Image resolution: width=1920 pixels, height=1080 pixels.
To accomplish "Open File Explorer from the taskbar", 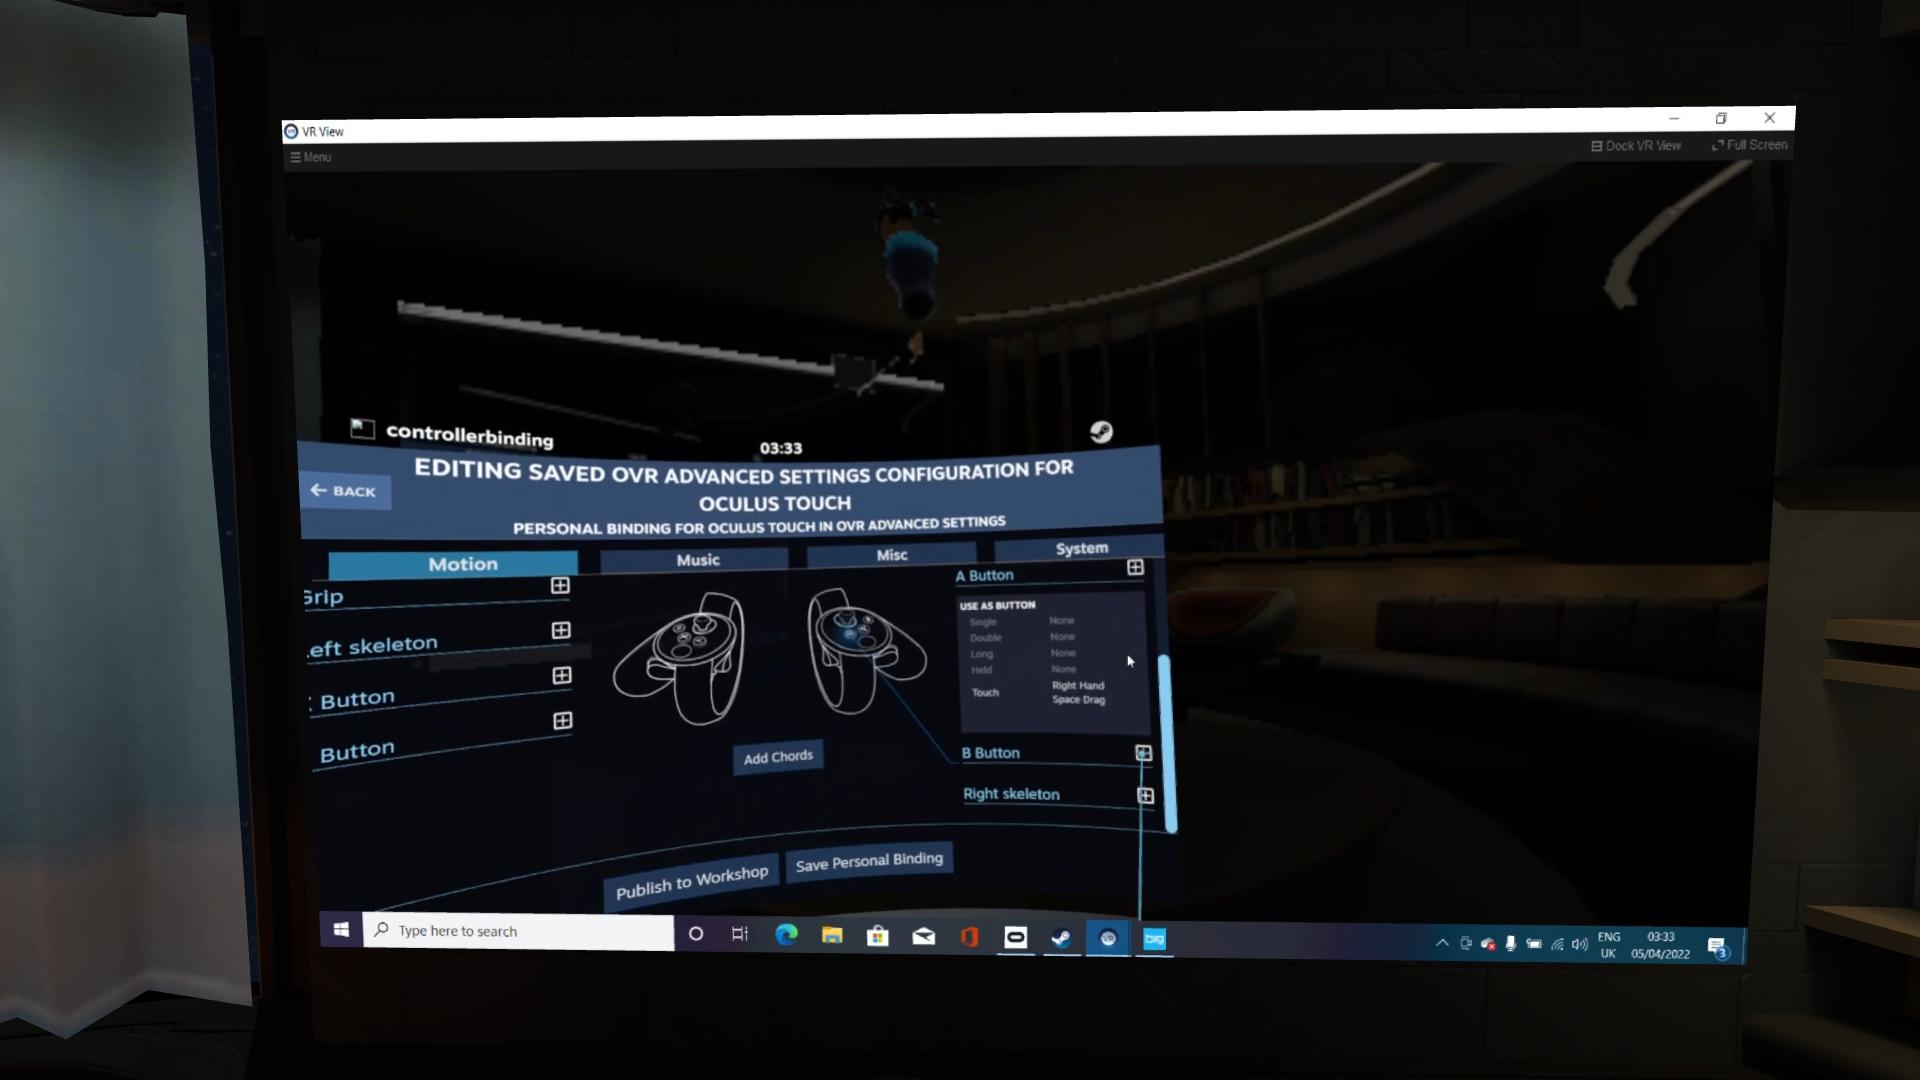I will click(832, 935).
